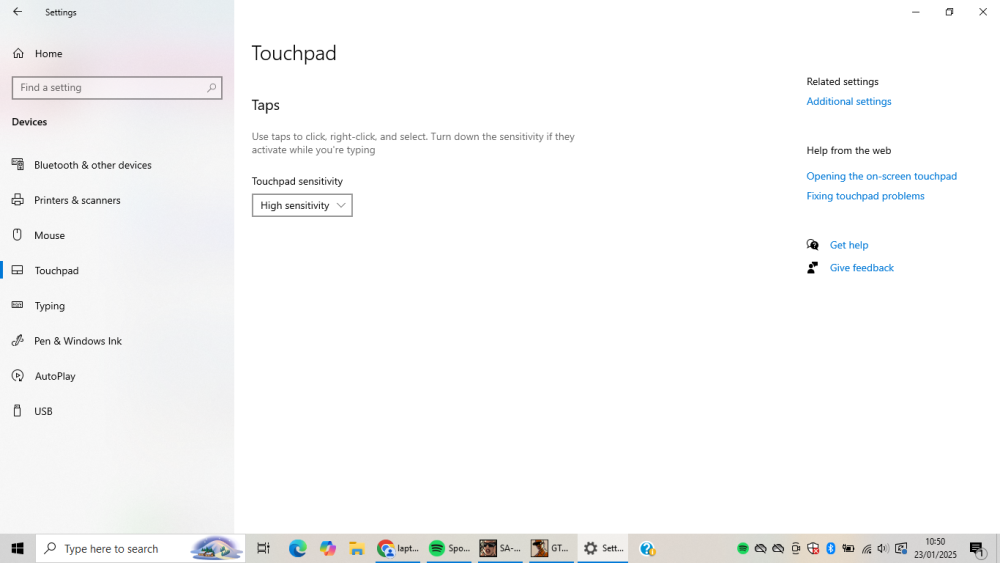Click the printer icon in sidebar

[x=18, y=200]
